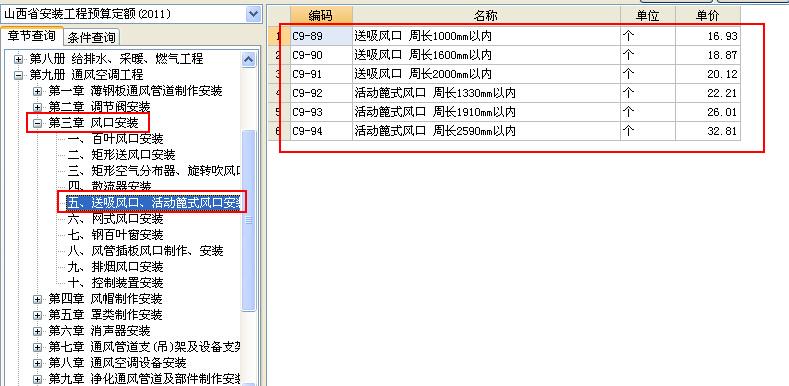Select 第九章 净化通风管道及部件制作安装
Screen dimensions: 789x386
point(144,379)
